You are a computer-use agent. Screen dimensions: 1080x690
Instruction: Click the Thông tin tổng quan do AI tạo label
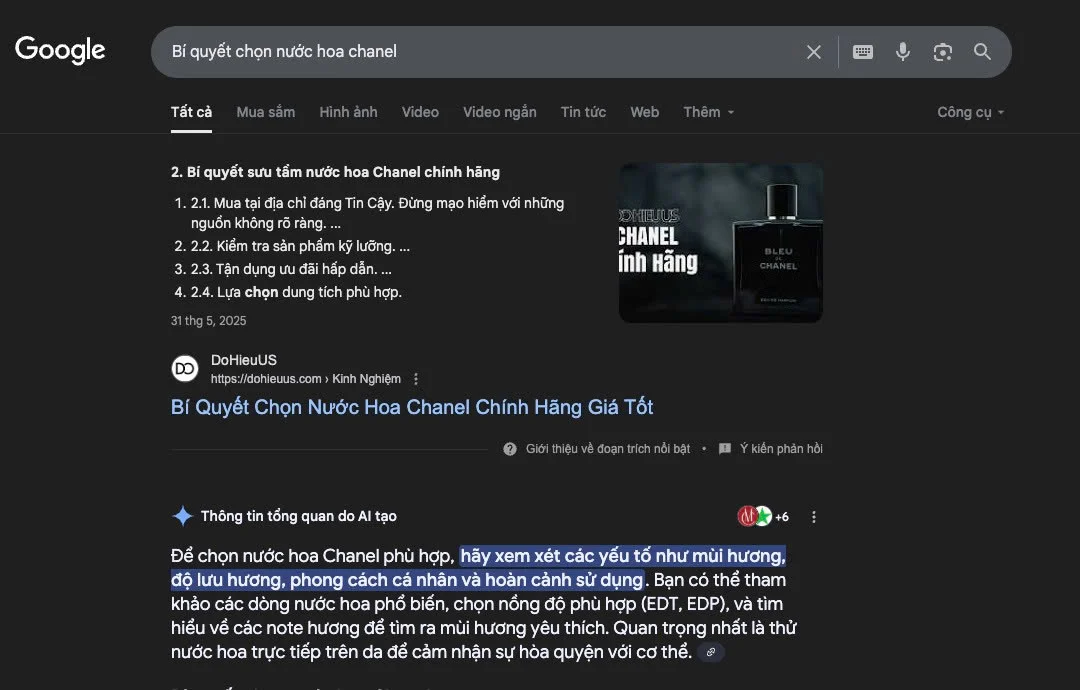(x=299, y=516)
